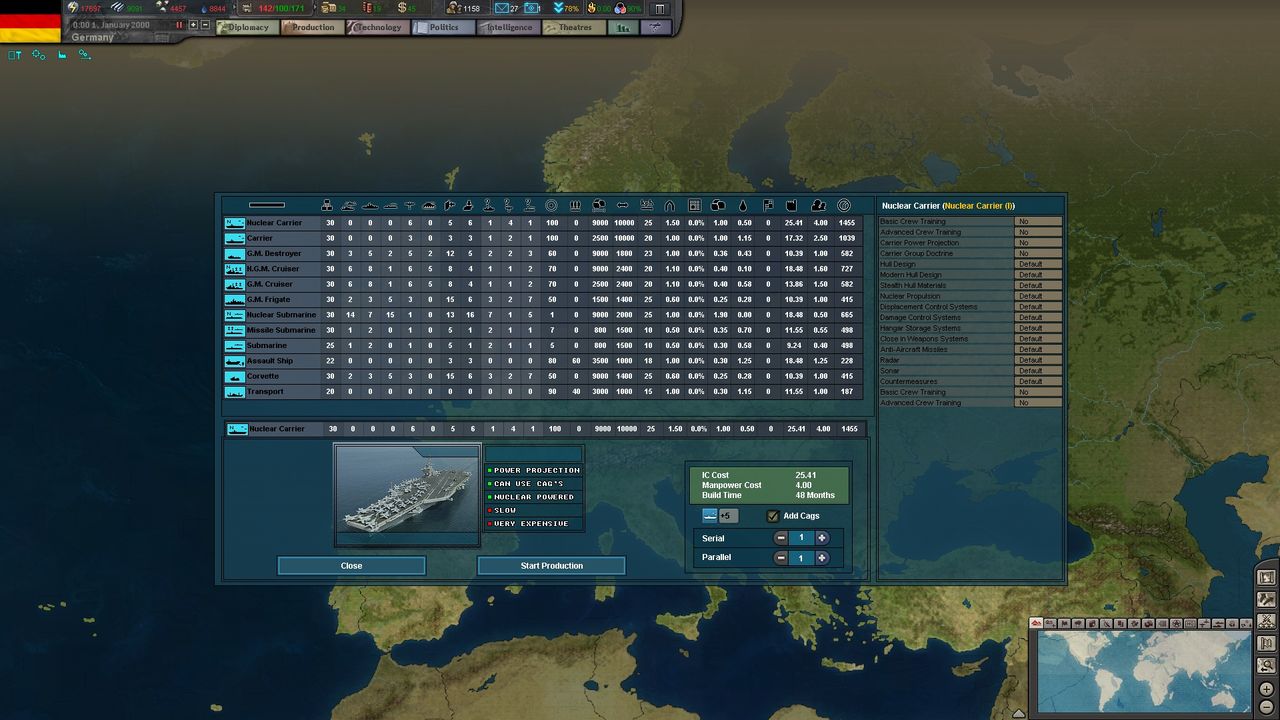
Task: Select the Transport row
Action: click(x=542, y=391)
